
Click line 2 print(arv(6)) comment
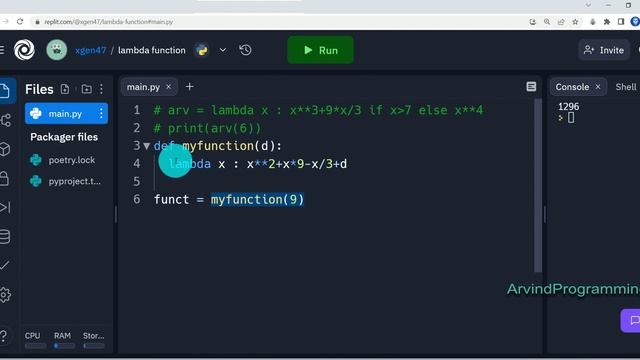(207, 128)
